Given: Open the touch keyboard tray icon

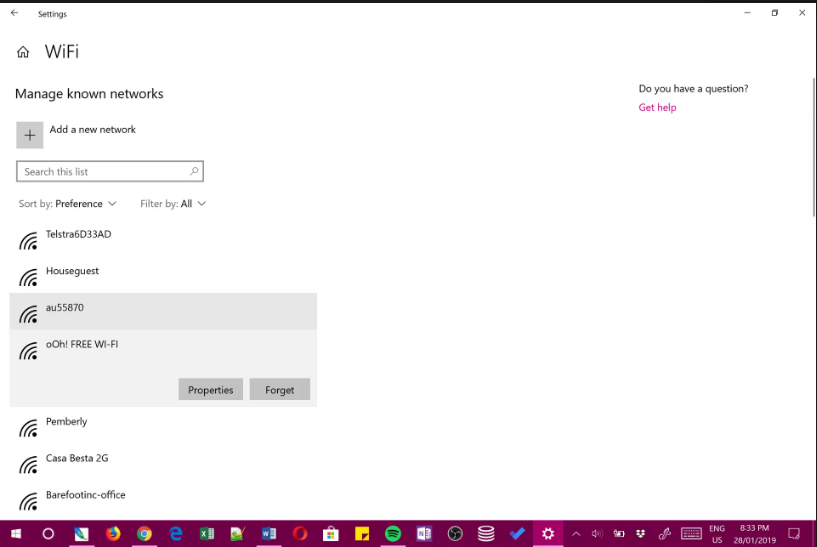Looking at the screenshot, I should (691, 533).
